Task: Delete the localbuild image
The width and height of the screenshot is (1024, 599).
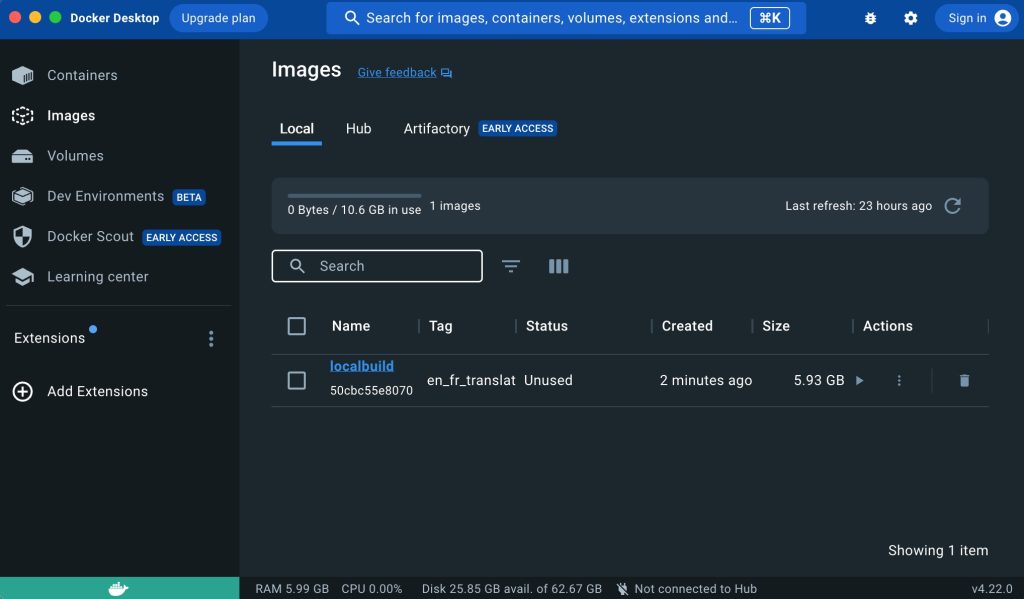Action: pyautogui.click(x=963, y=380)
